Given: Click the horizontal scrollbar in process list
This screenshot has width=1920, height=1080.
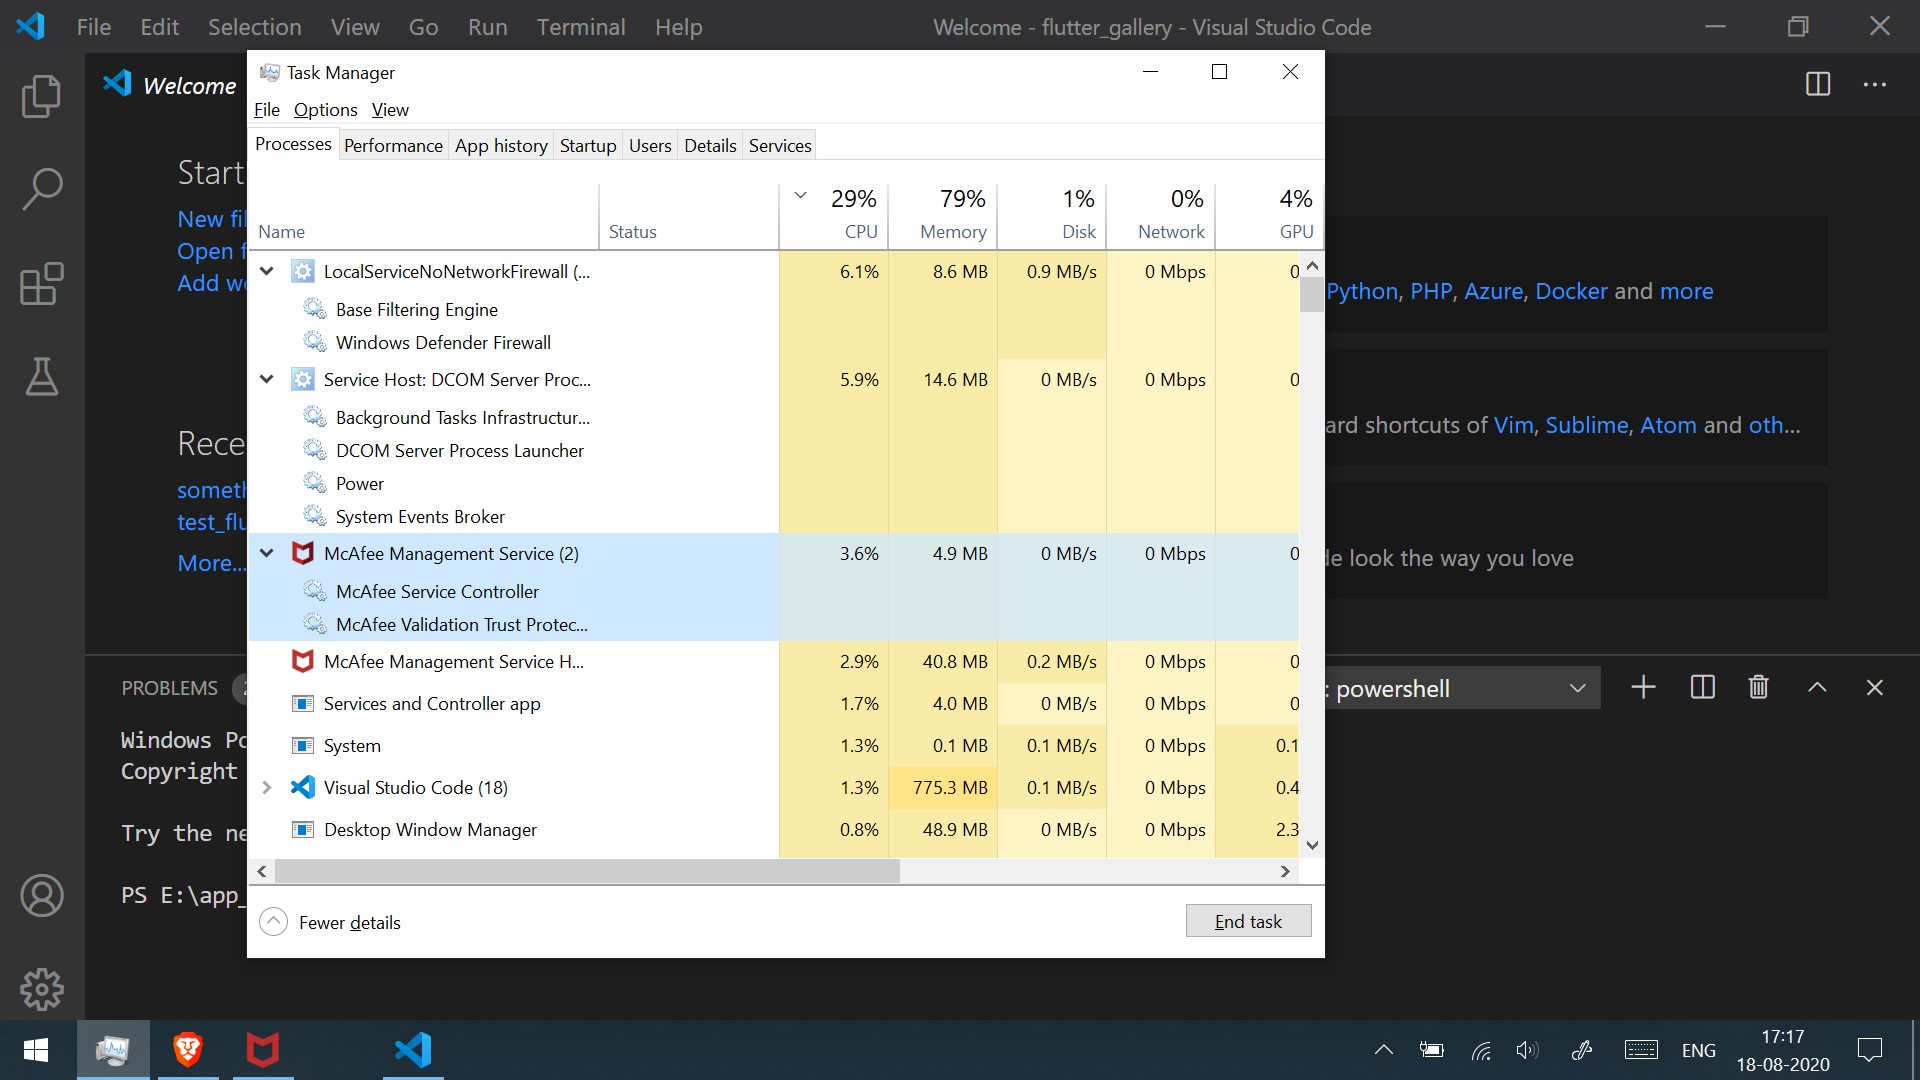Looking at the screenshot, I should 587,871.
